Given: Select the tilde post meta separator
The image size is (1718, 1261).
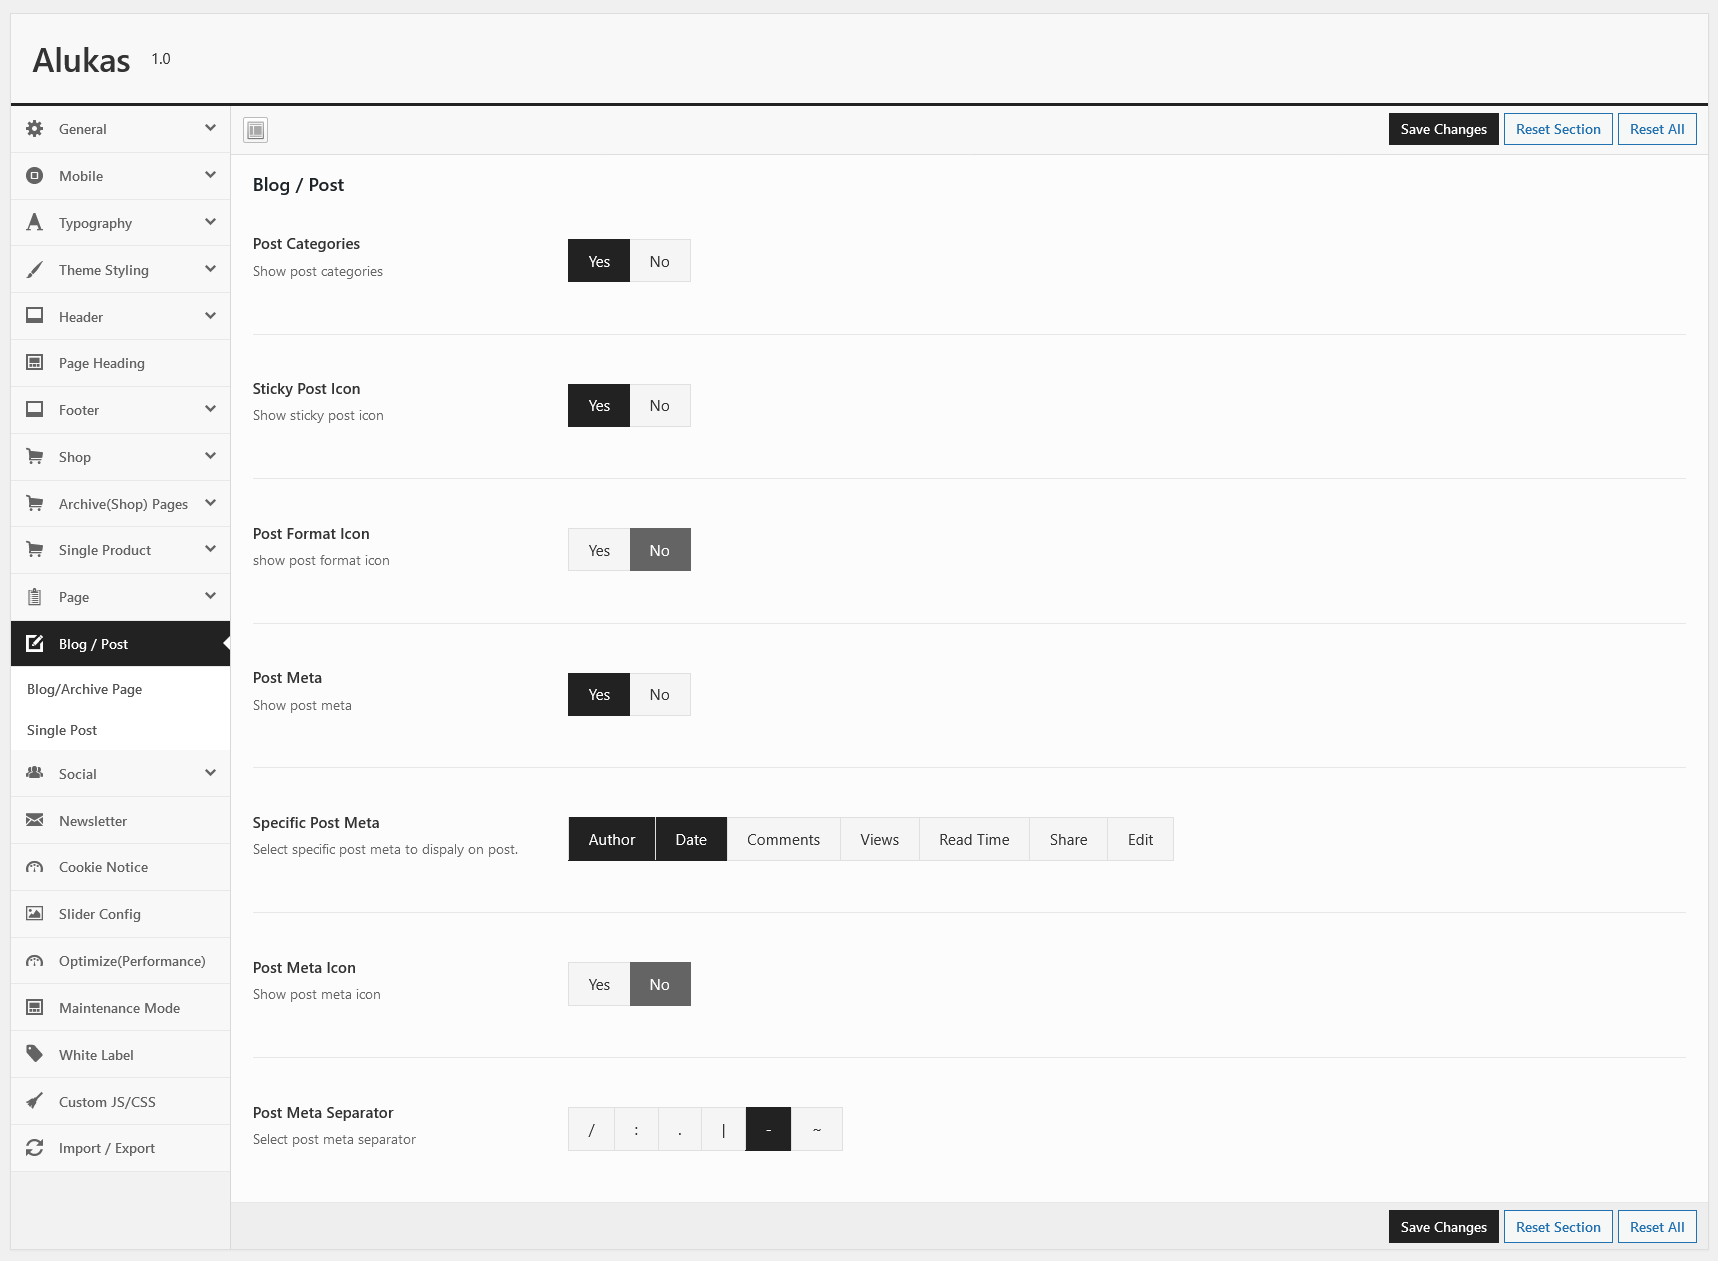Looking at the screenshot, I should point(817,1129).
